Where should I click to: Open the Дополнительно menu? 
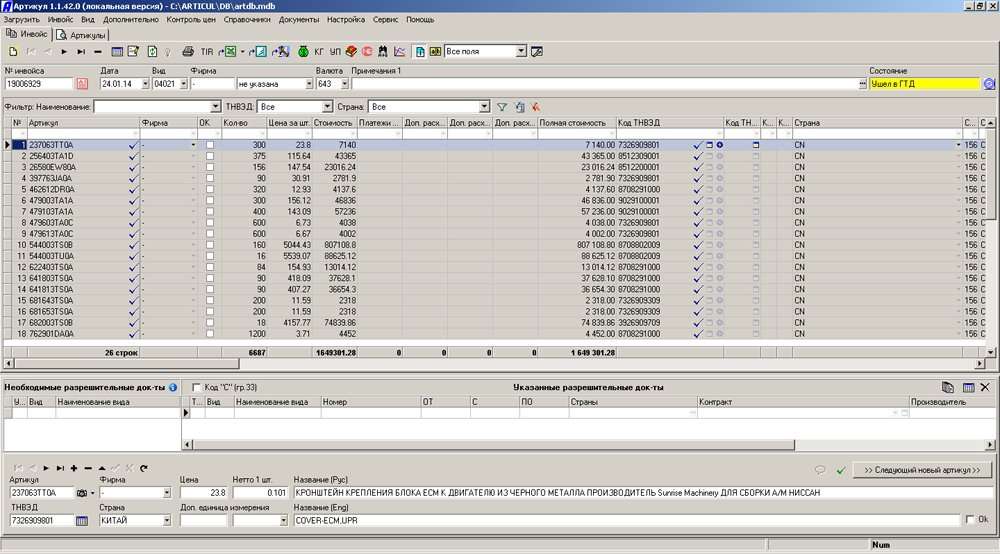[131, 20]
